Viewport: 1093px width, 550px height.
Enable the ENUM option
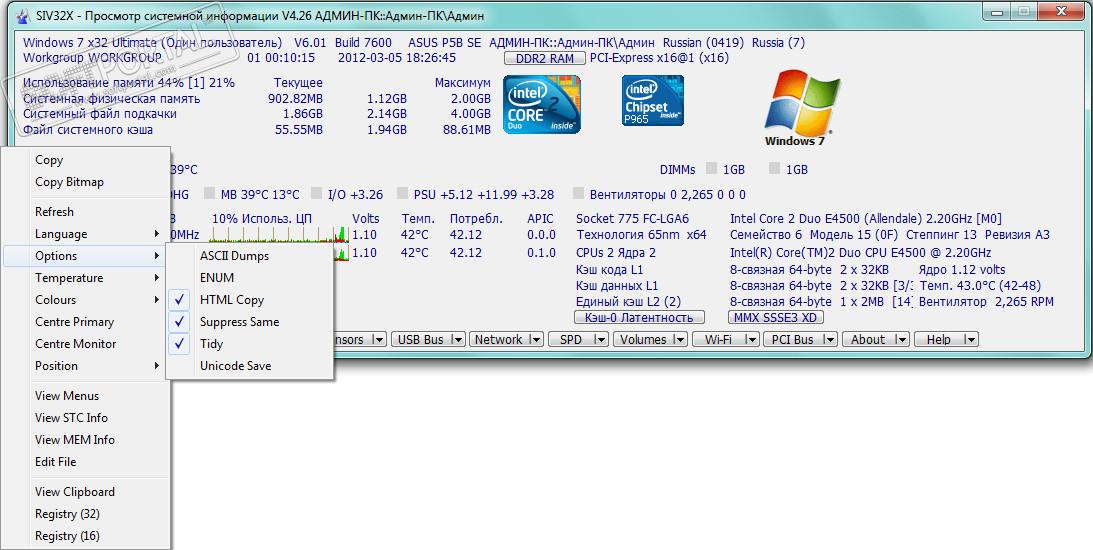[250, 277]
